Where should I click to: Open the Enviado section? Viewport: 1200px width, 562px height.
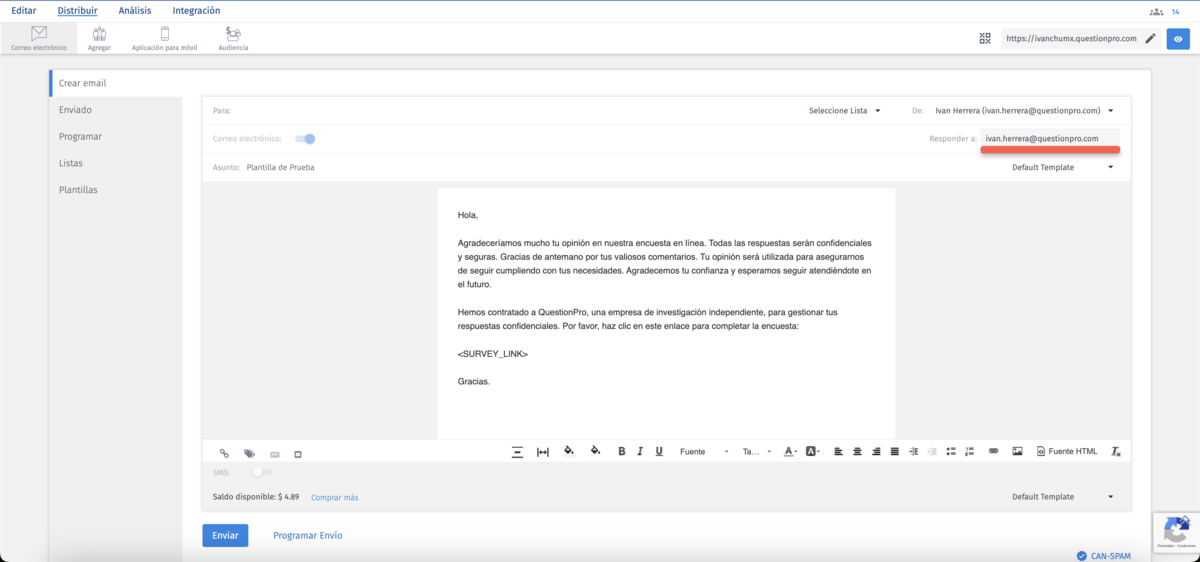click(75, 110)
